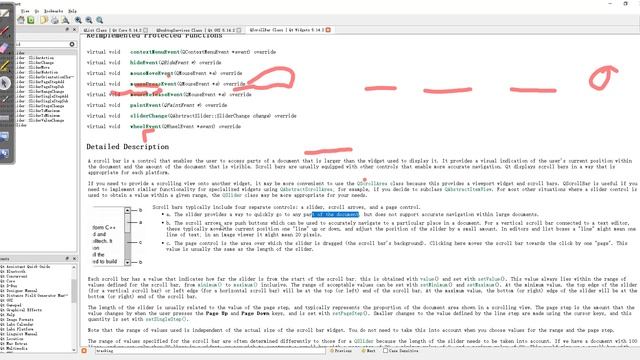
Task: Select the pink eraser annotation tool
Action: (x=4, y=48)
